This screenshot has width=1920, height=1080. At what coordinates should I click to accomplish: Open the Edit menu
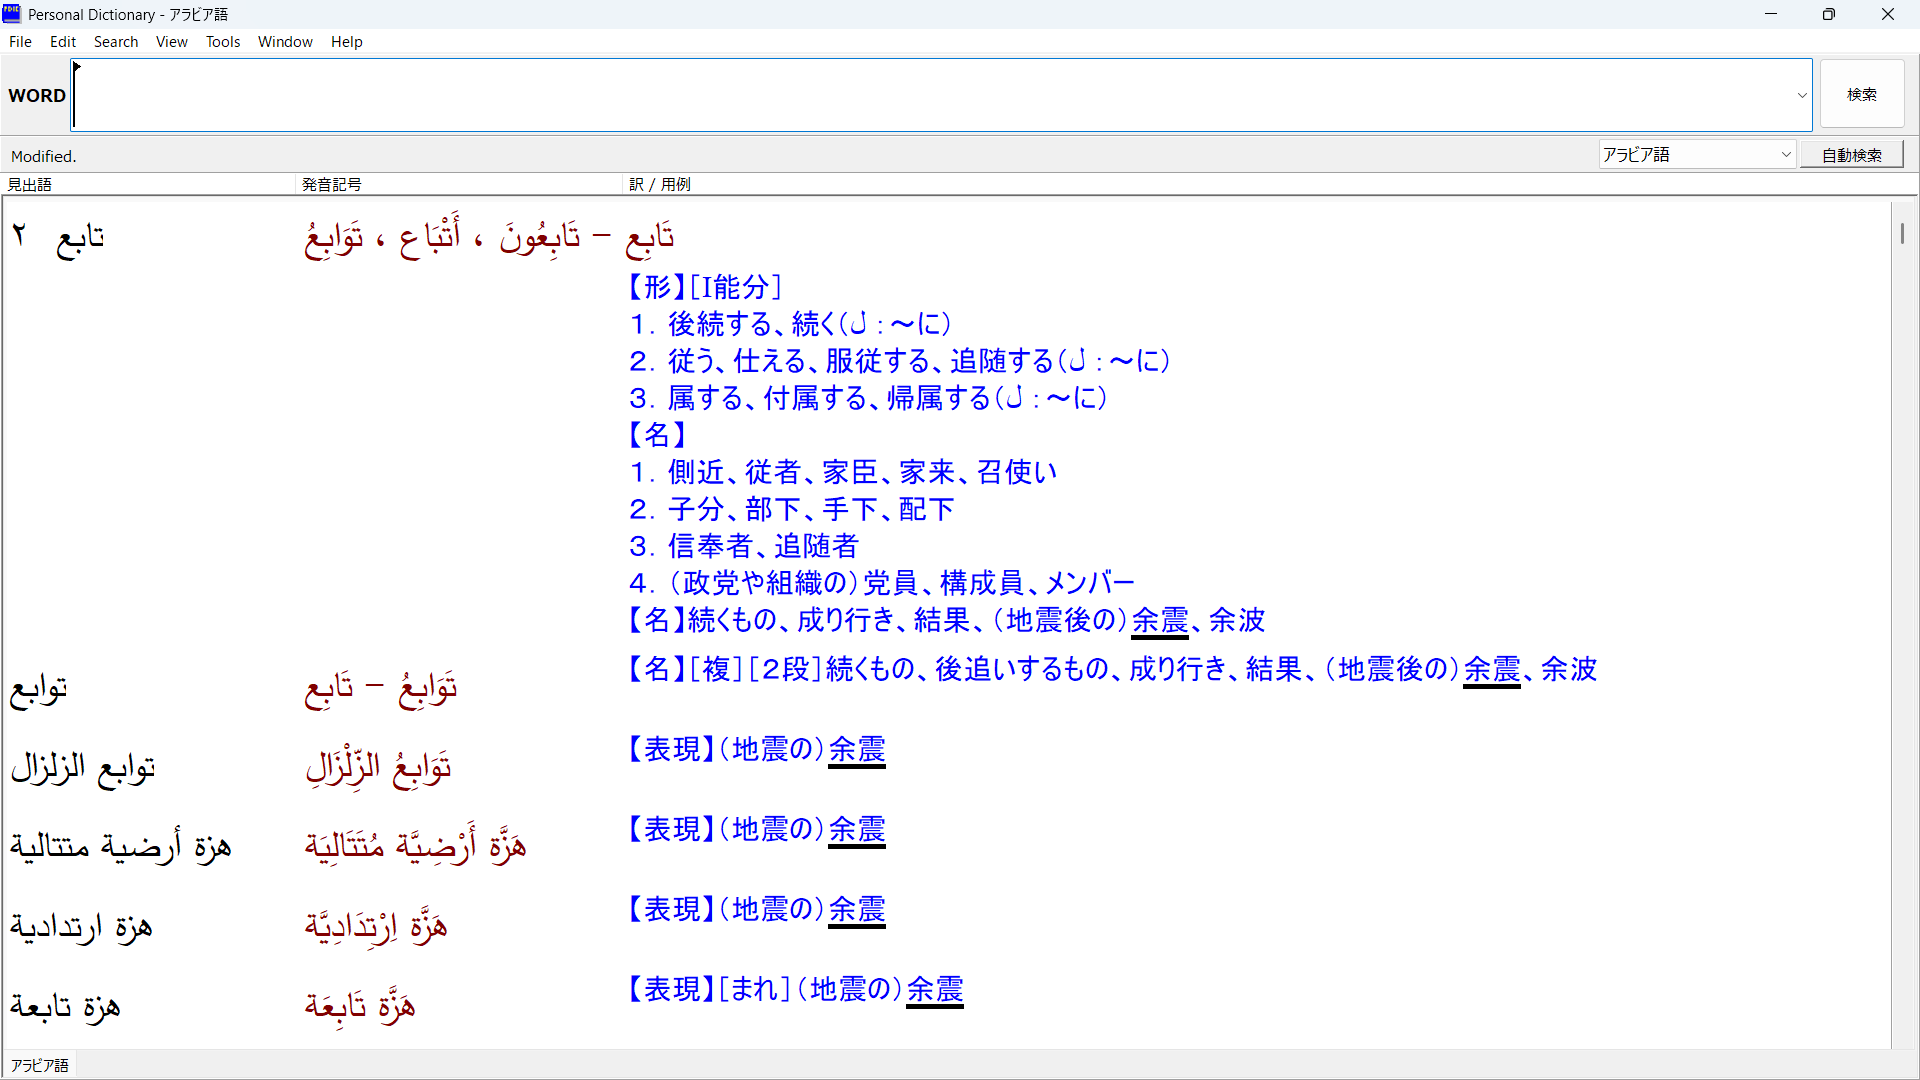63,42
